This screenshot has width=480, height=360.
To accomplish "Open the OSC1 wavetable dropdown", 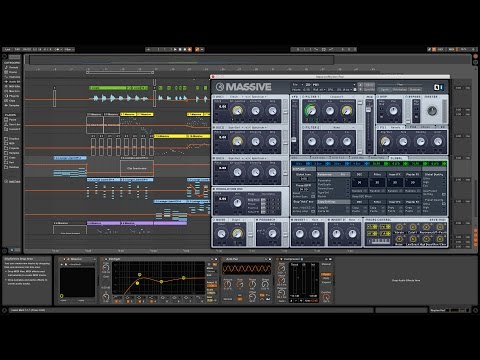I will coord(236,97).
